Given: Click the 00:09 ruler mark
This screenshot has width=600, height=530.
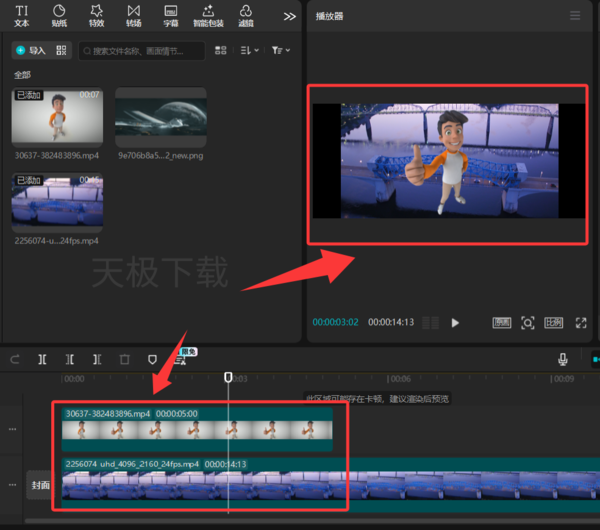Looking at the screenshot, I should (x=562, y=379).
